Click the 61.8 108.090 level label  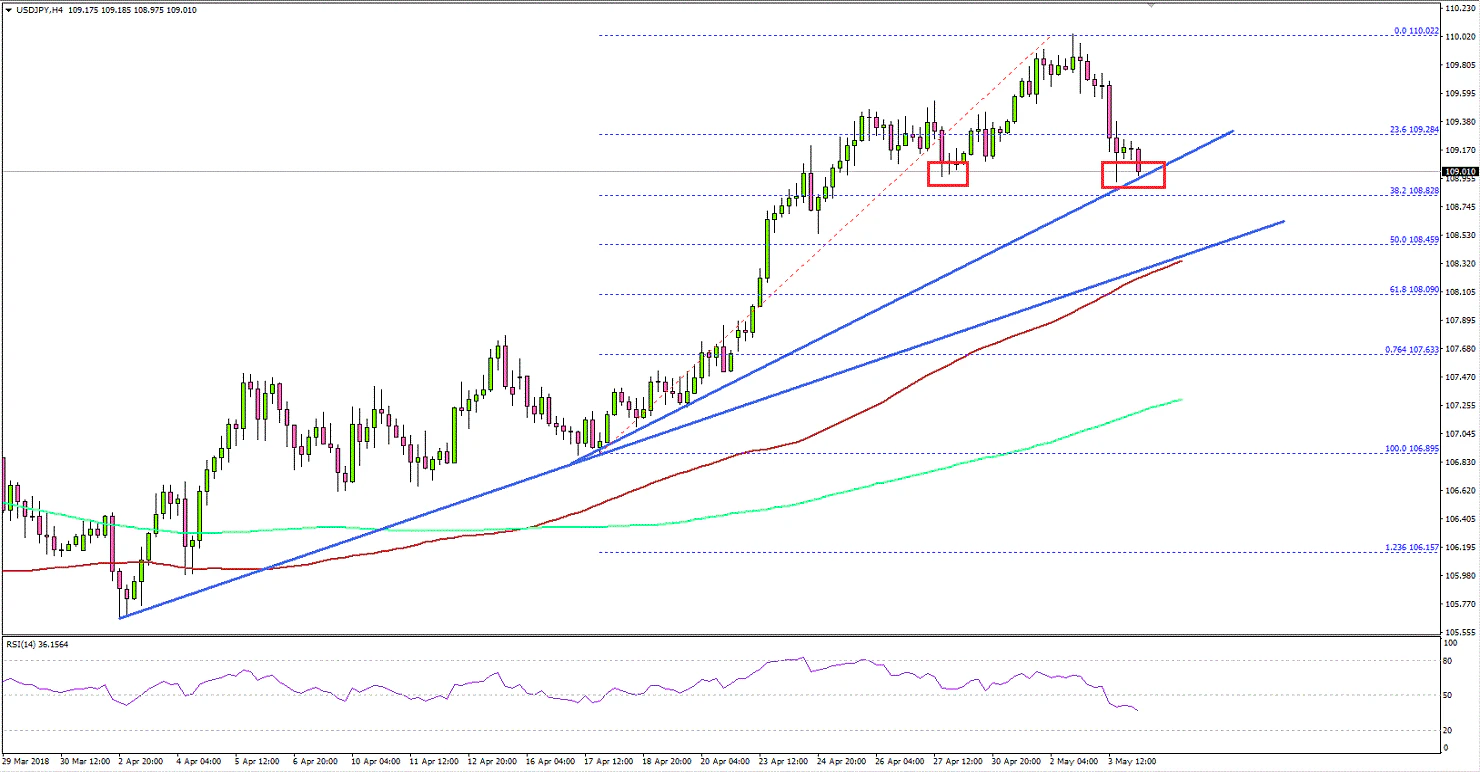tap(1412, 288)
